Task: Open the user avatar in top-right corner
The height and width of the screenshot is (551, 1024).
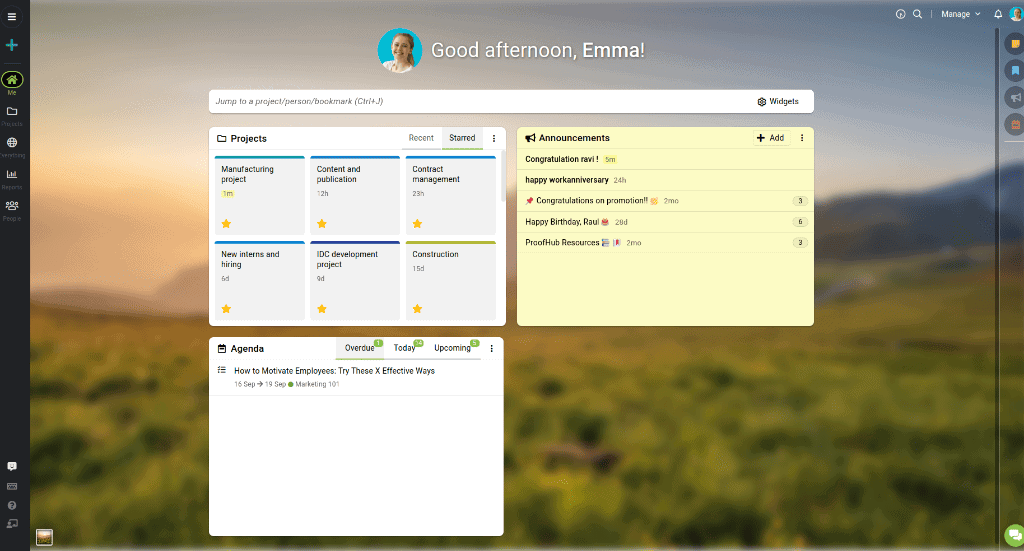Action: (1016, 14)
